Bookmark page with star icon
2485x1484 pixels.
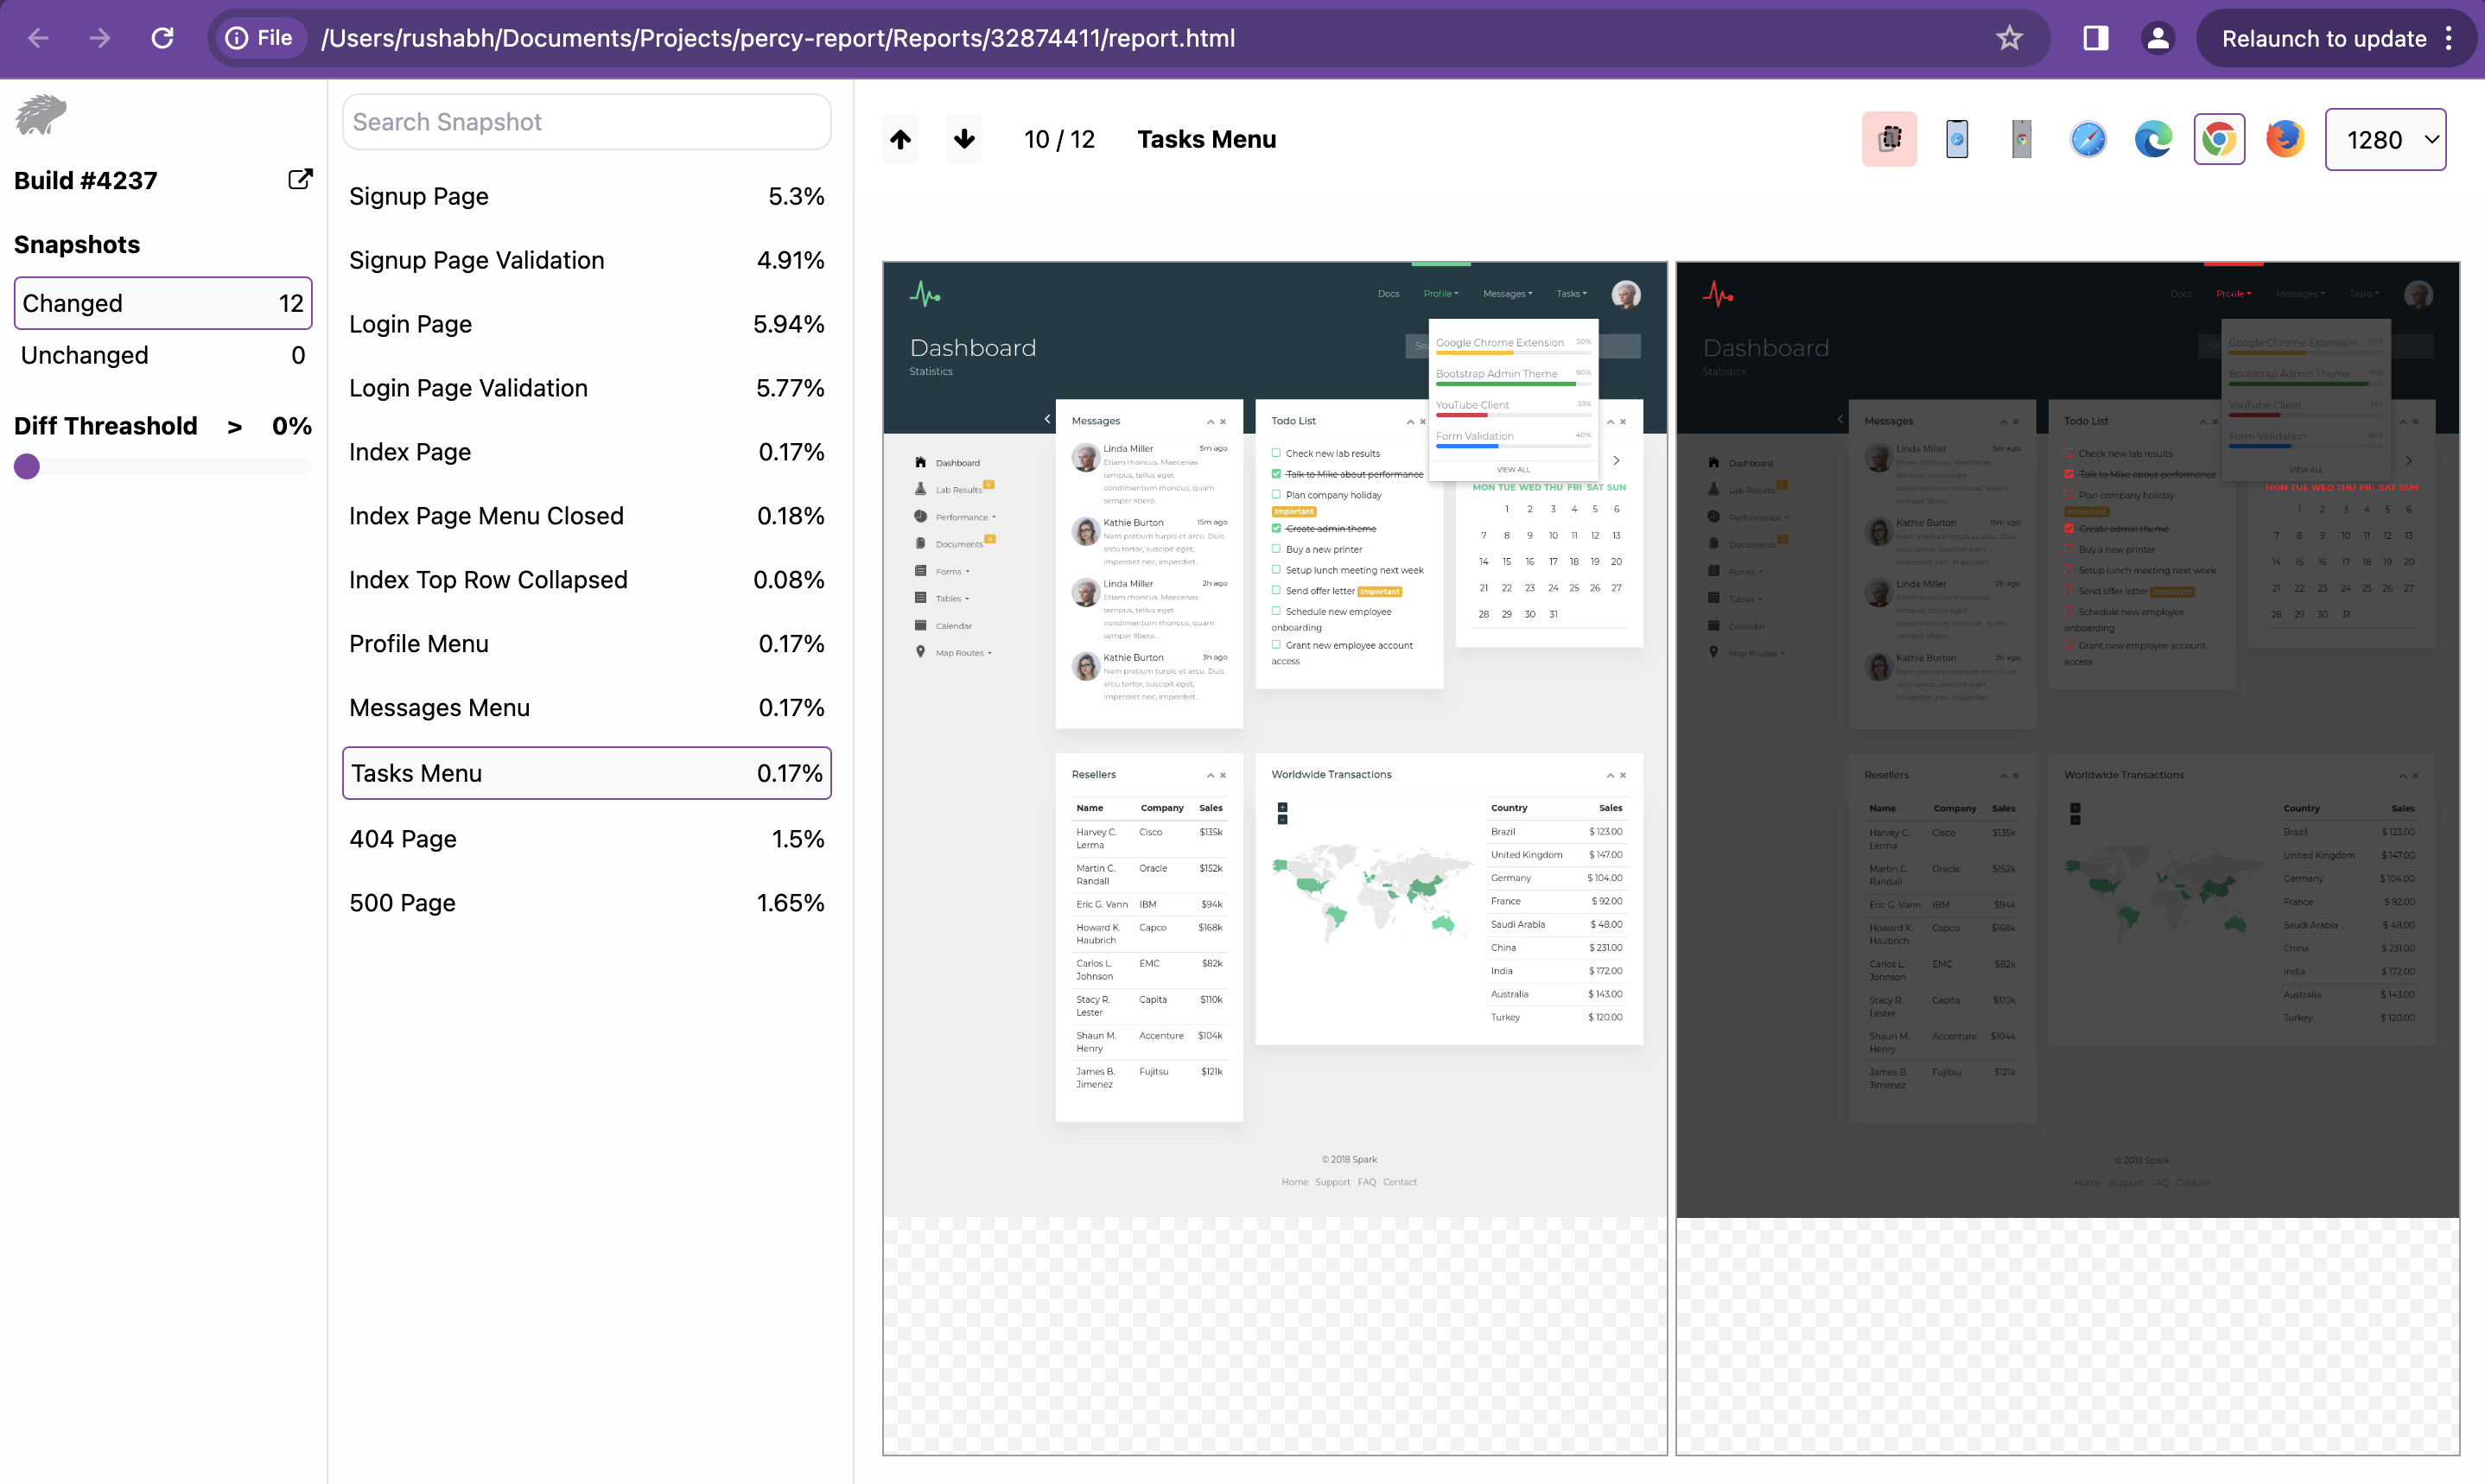click(x=2009, y=38)
